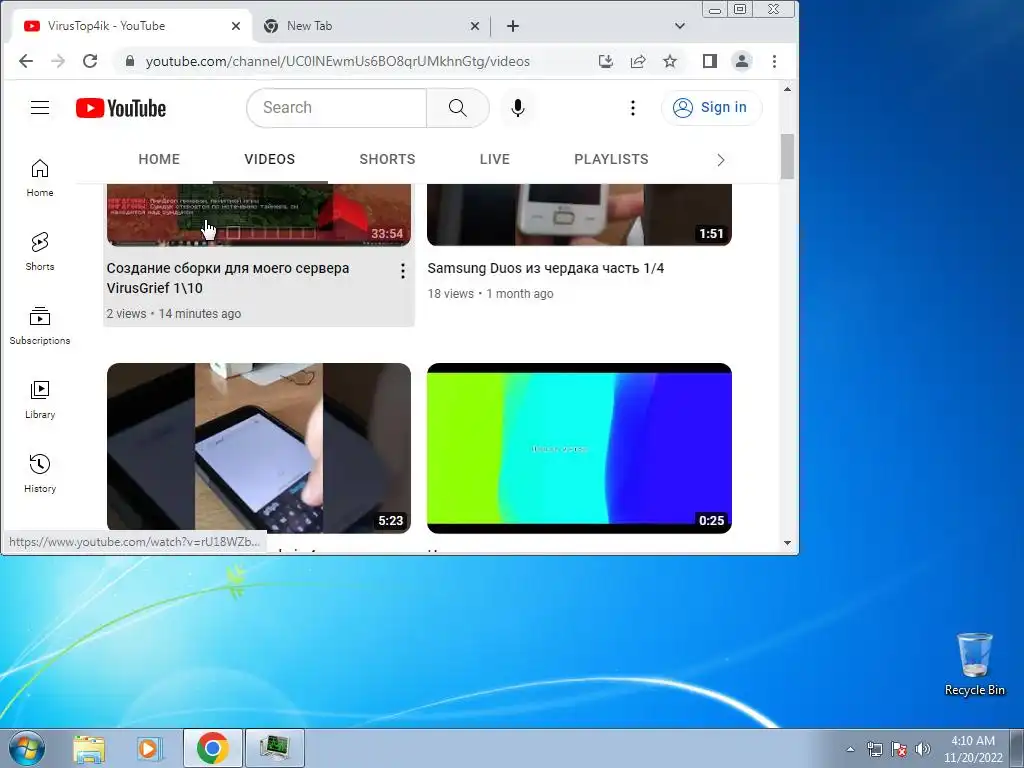Open Library in the sidebar
This screenshot has height=768, width=1024.
40,400
